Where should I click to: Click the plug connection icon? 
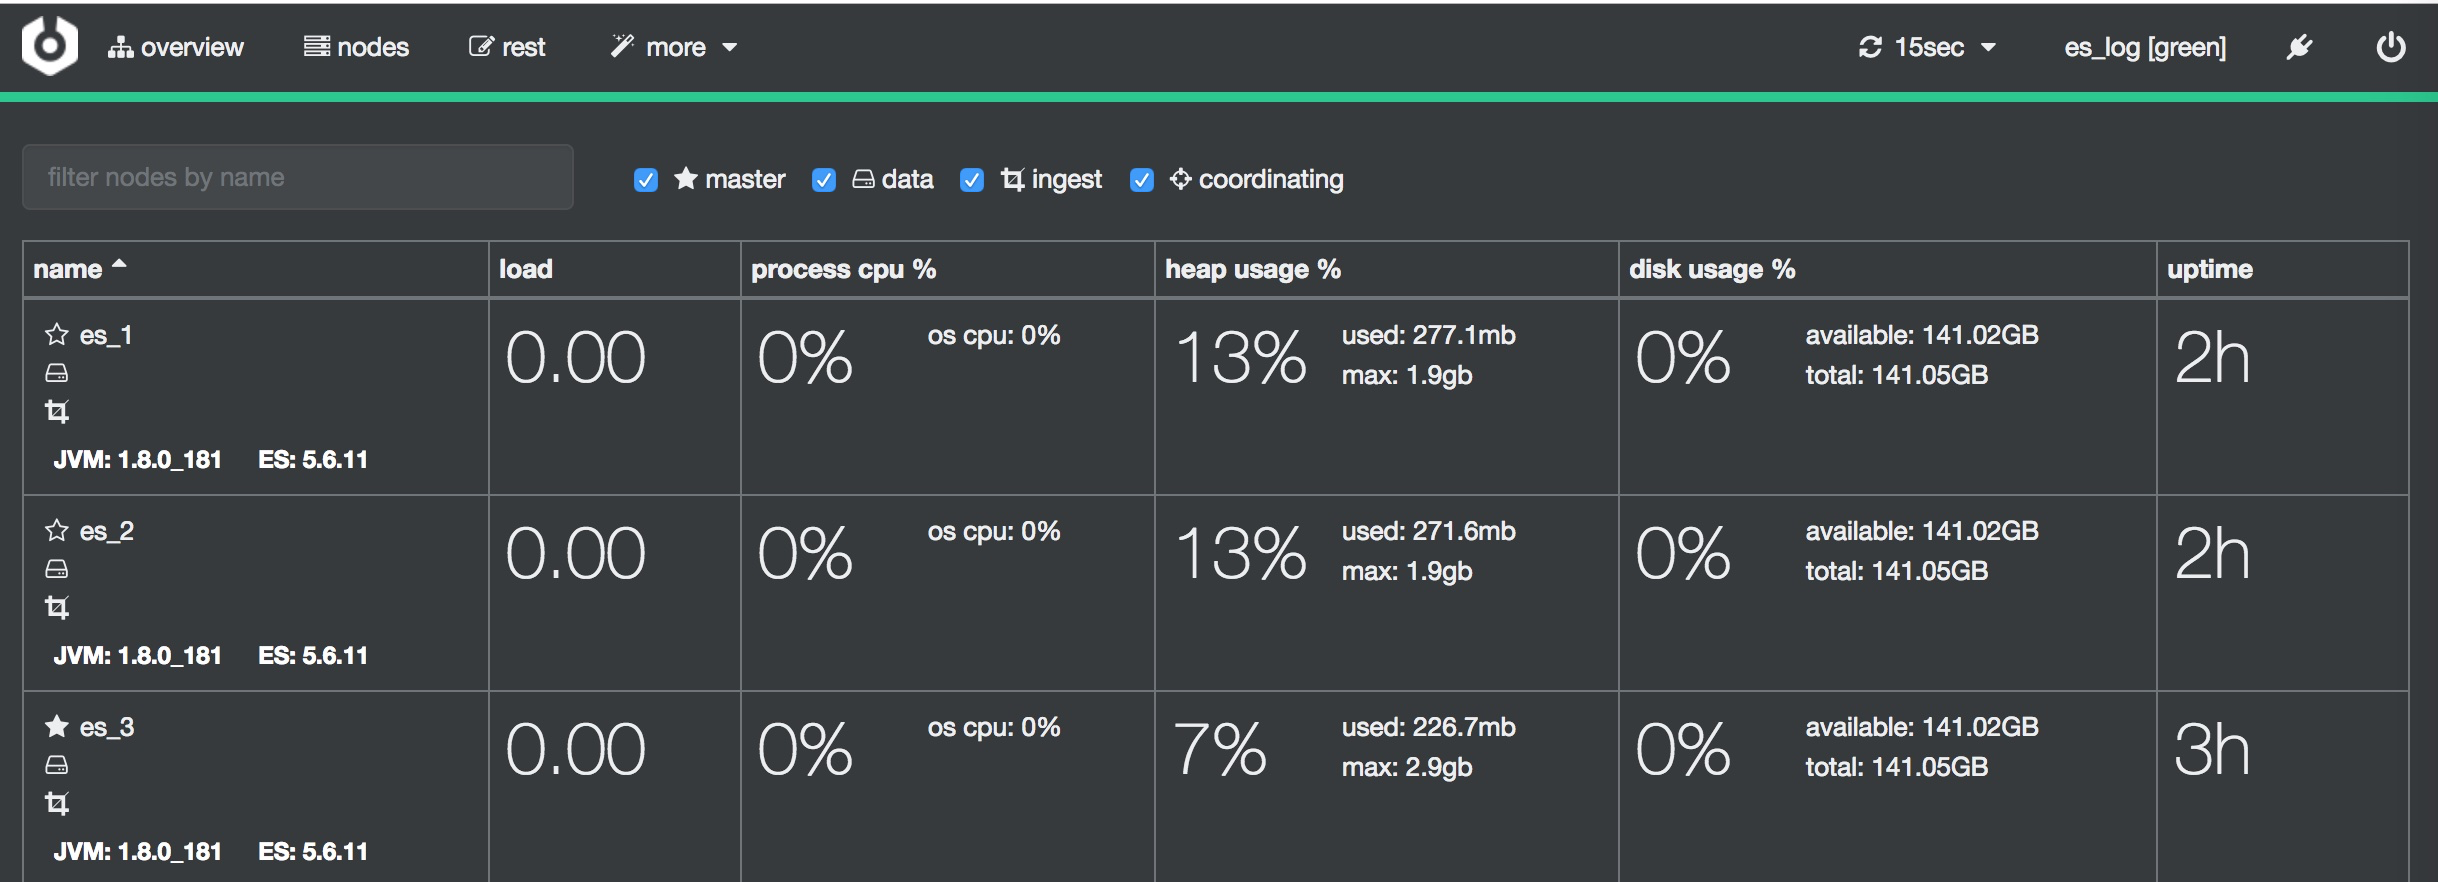tap(2299, 47)
